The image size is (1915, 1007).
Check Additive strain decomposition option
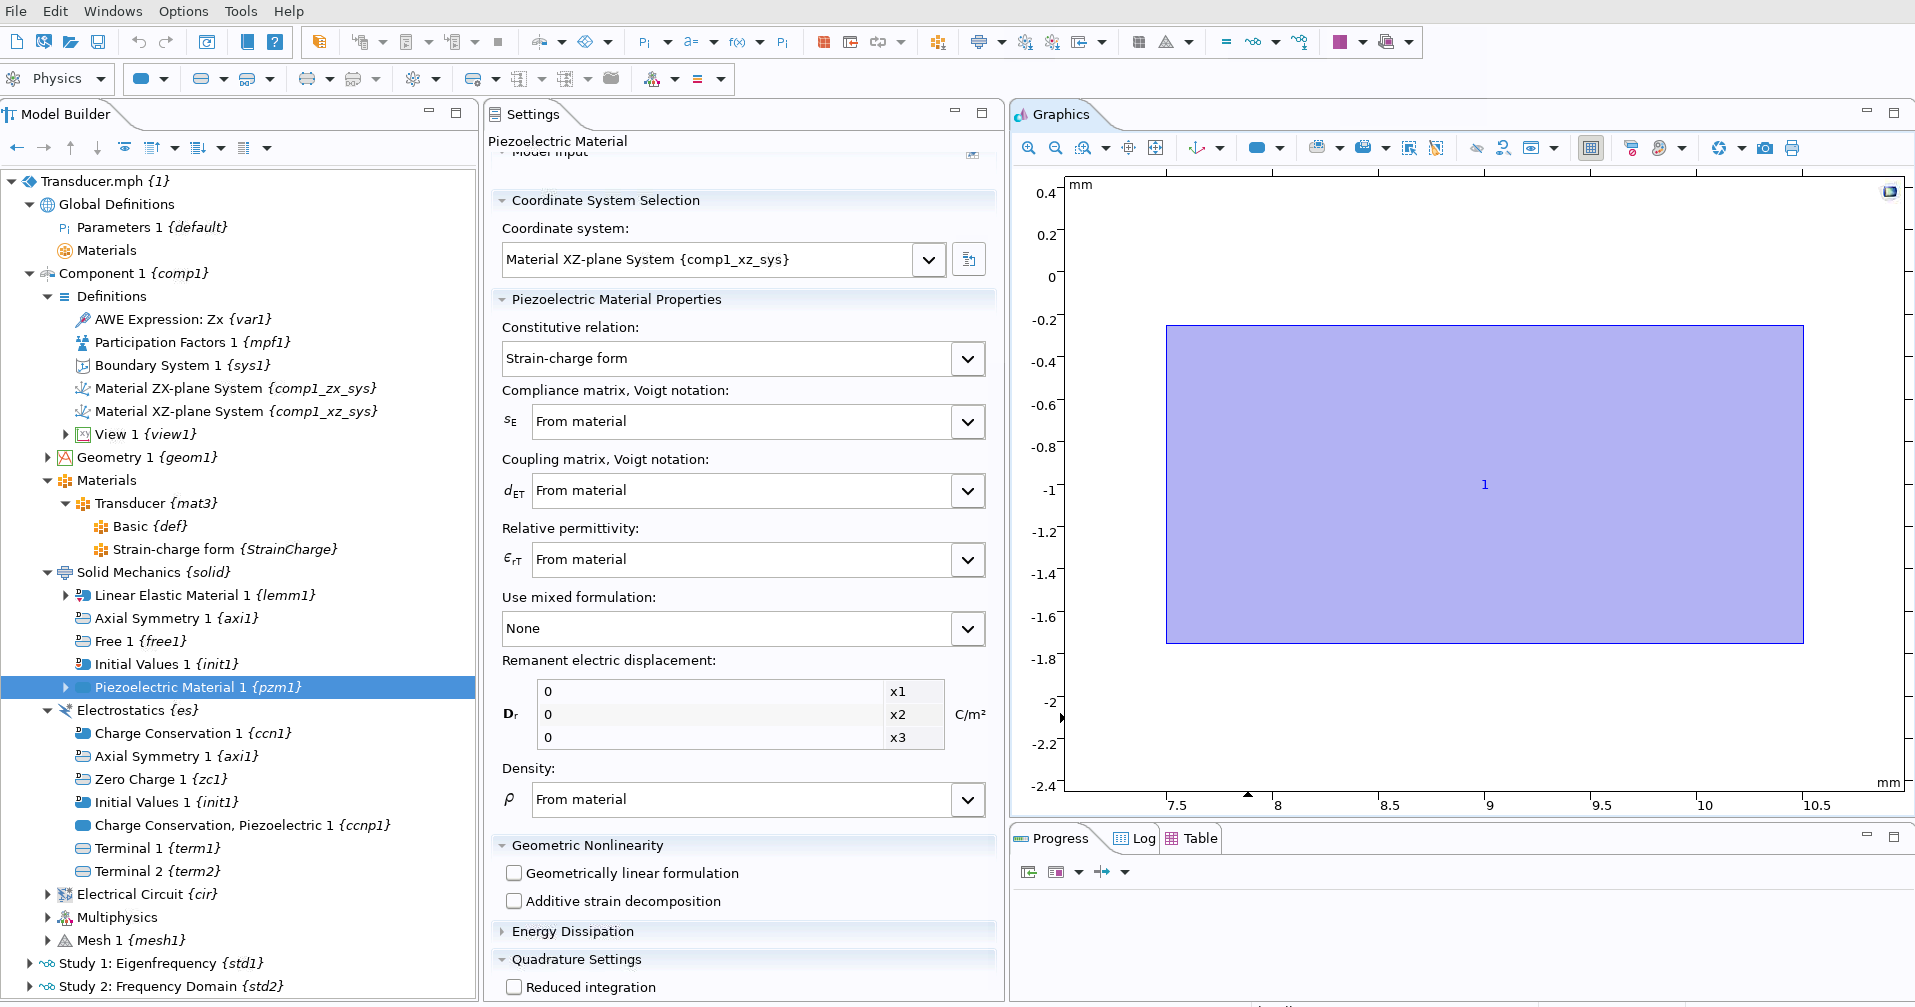(514, 901)
